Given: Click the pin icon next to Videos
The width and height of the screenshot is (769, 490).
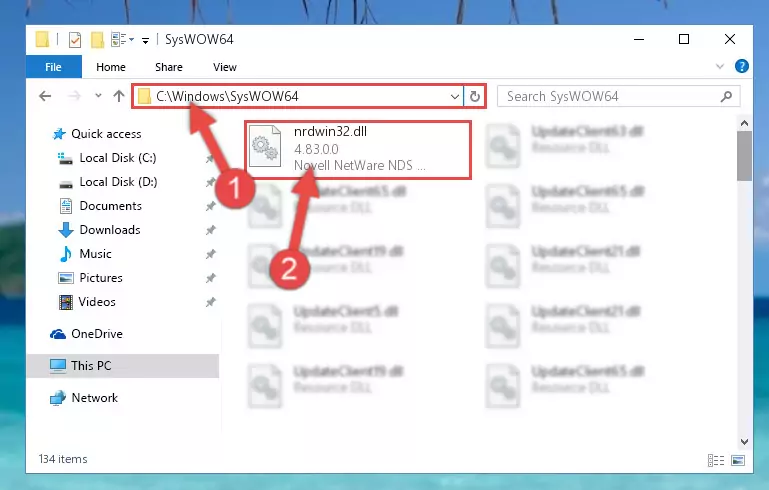Looking at the screenshot, I should coord(210,302).
